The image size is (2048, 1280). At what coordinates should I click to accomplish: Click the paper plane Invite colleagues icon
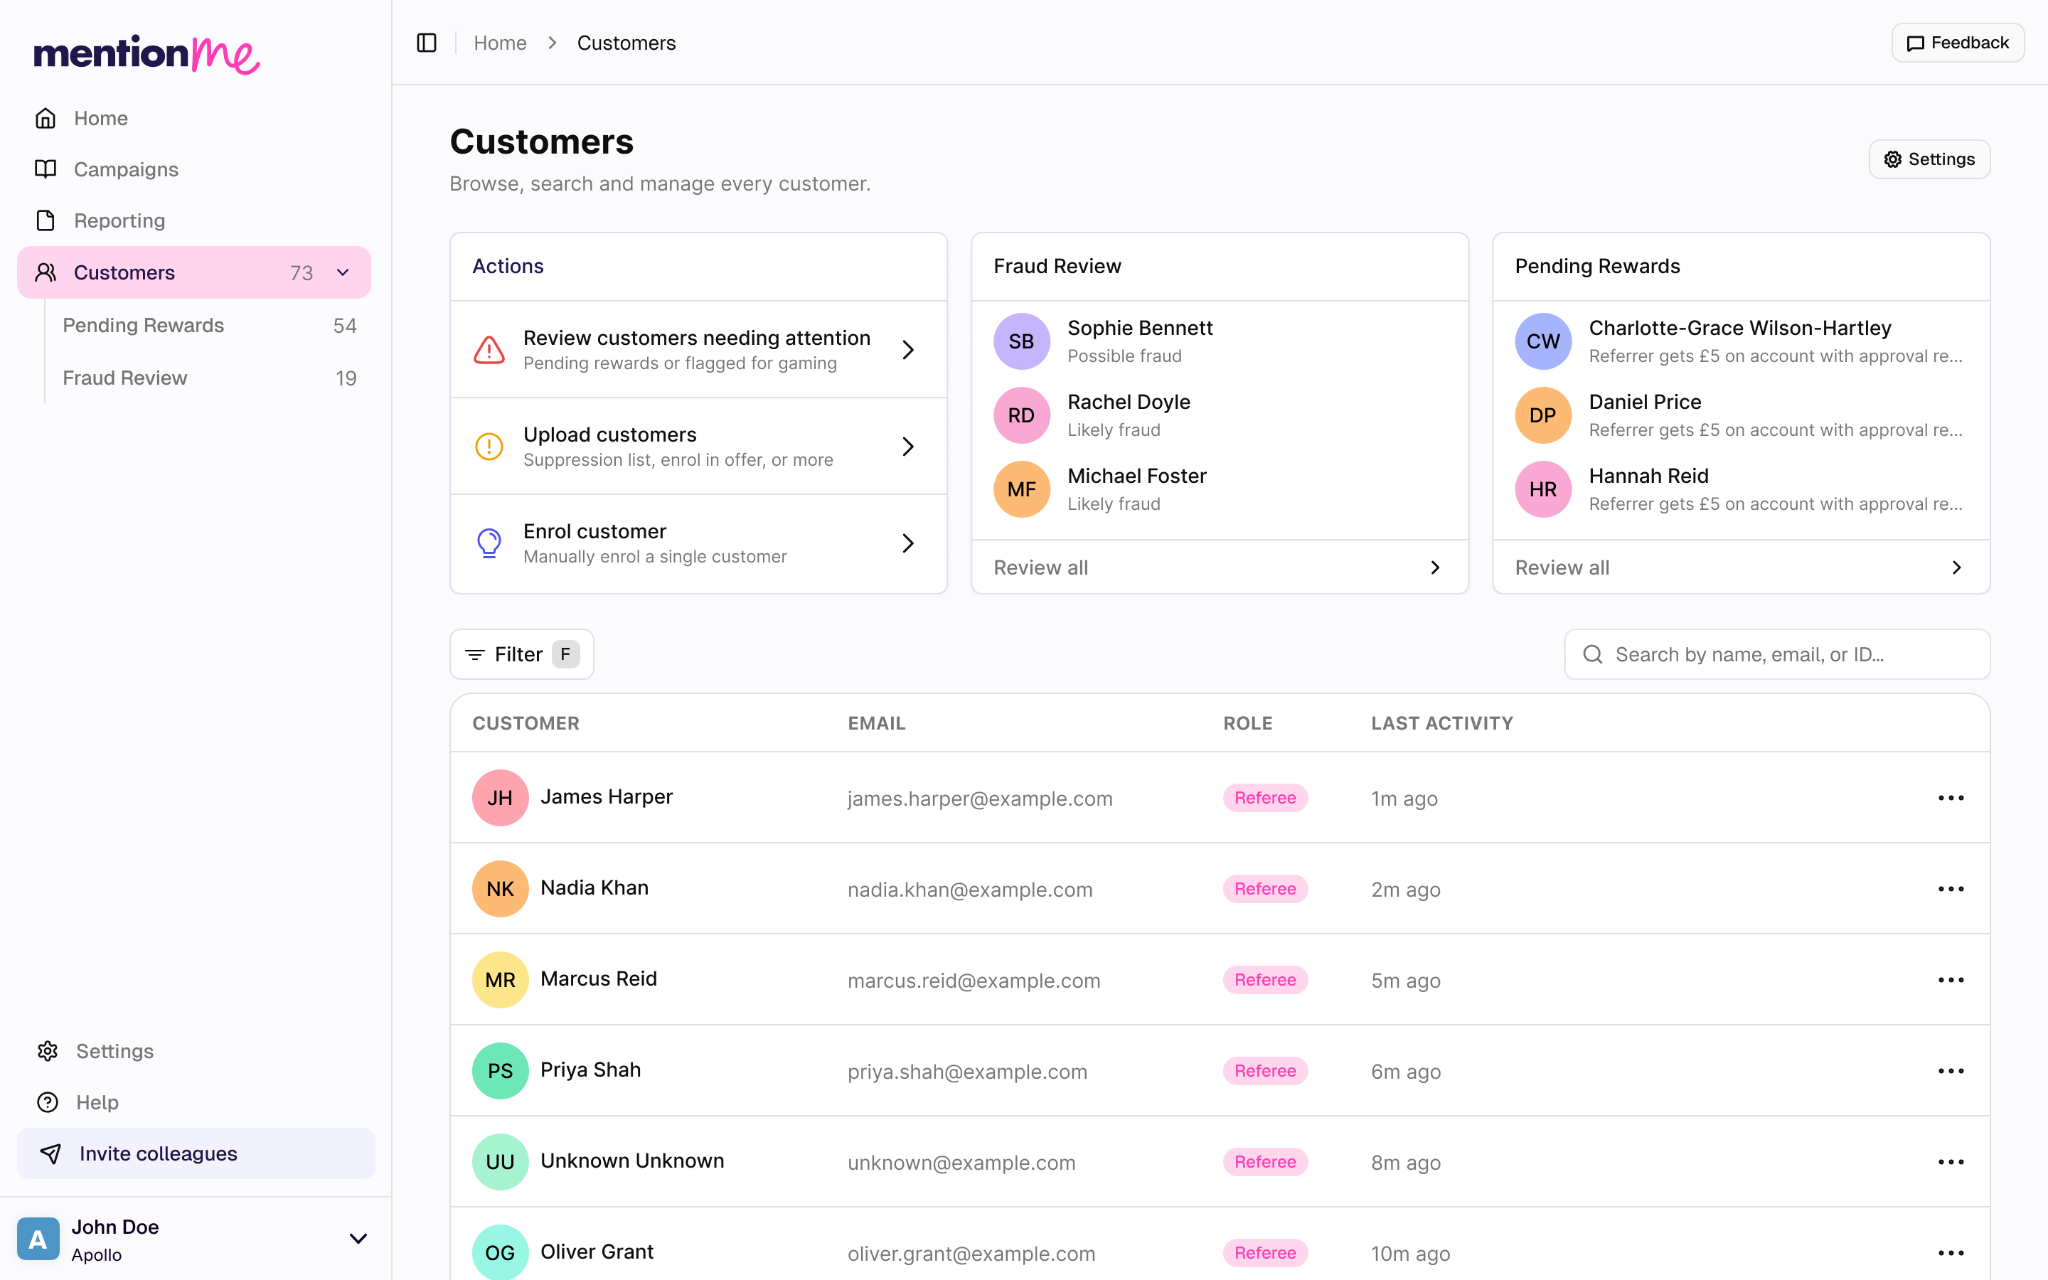[x=51, y=1153]
